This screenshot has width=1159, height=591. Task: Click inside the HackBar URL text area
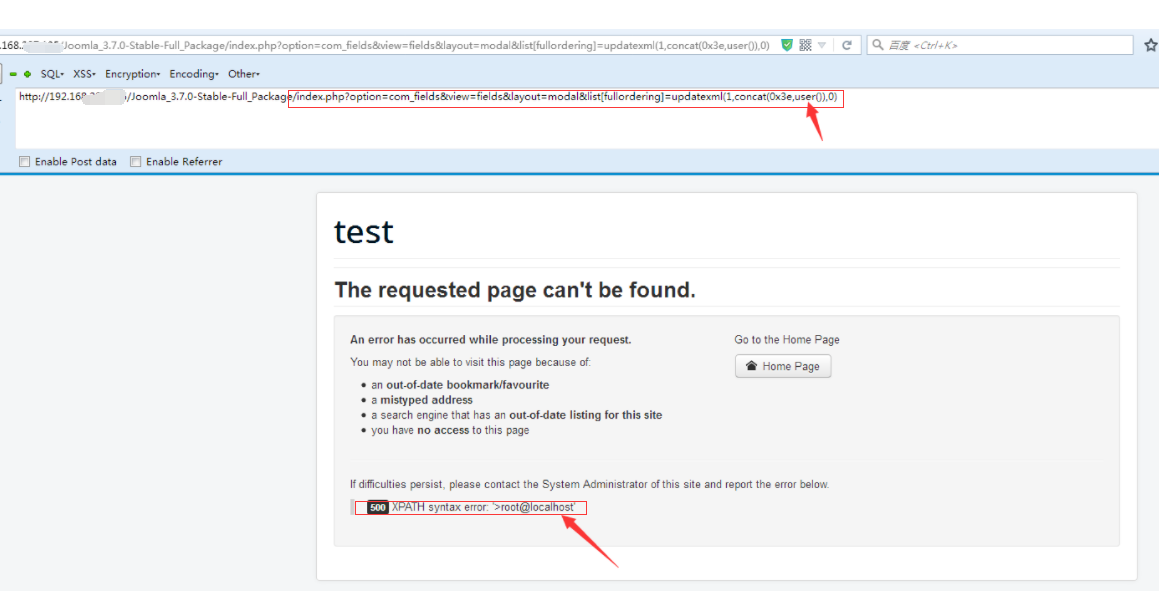(x=588, y=119)
